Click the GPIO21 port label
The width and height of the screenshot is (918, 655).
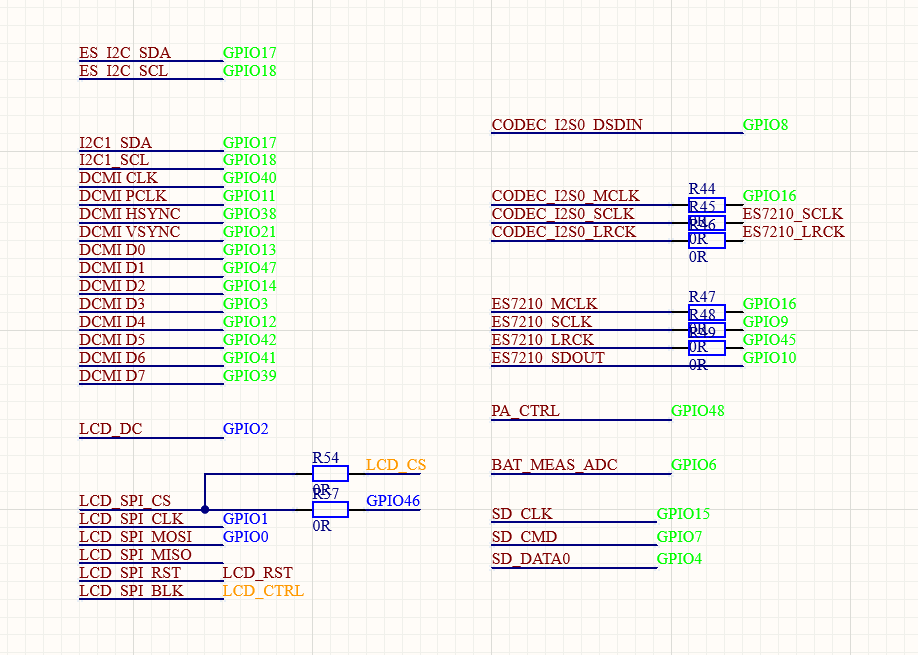[x=249, y=232]
